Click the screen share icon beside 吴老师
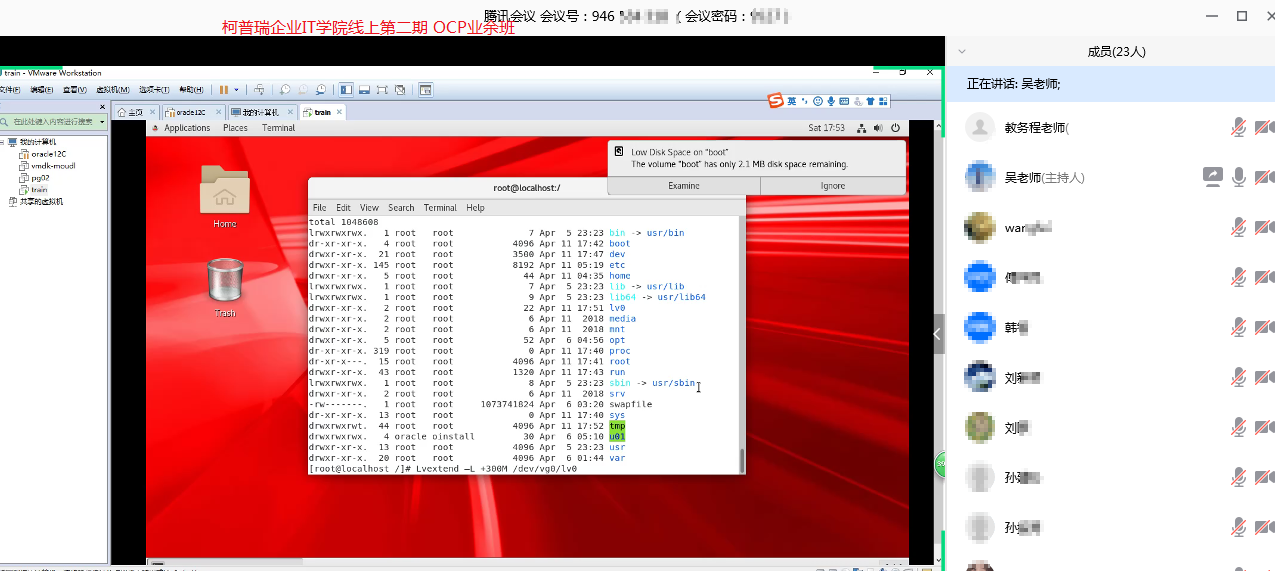Viewport: 1275px width, 571px height. 1212,177
